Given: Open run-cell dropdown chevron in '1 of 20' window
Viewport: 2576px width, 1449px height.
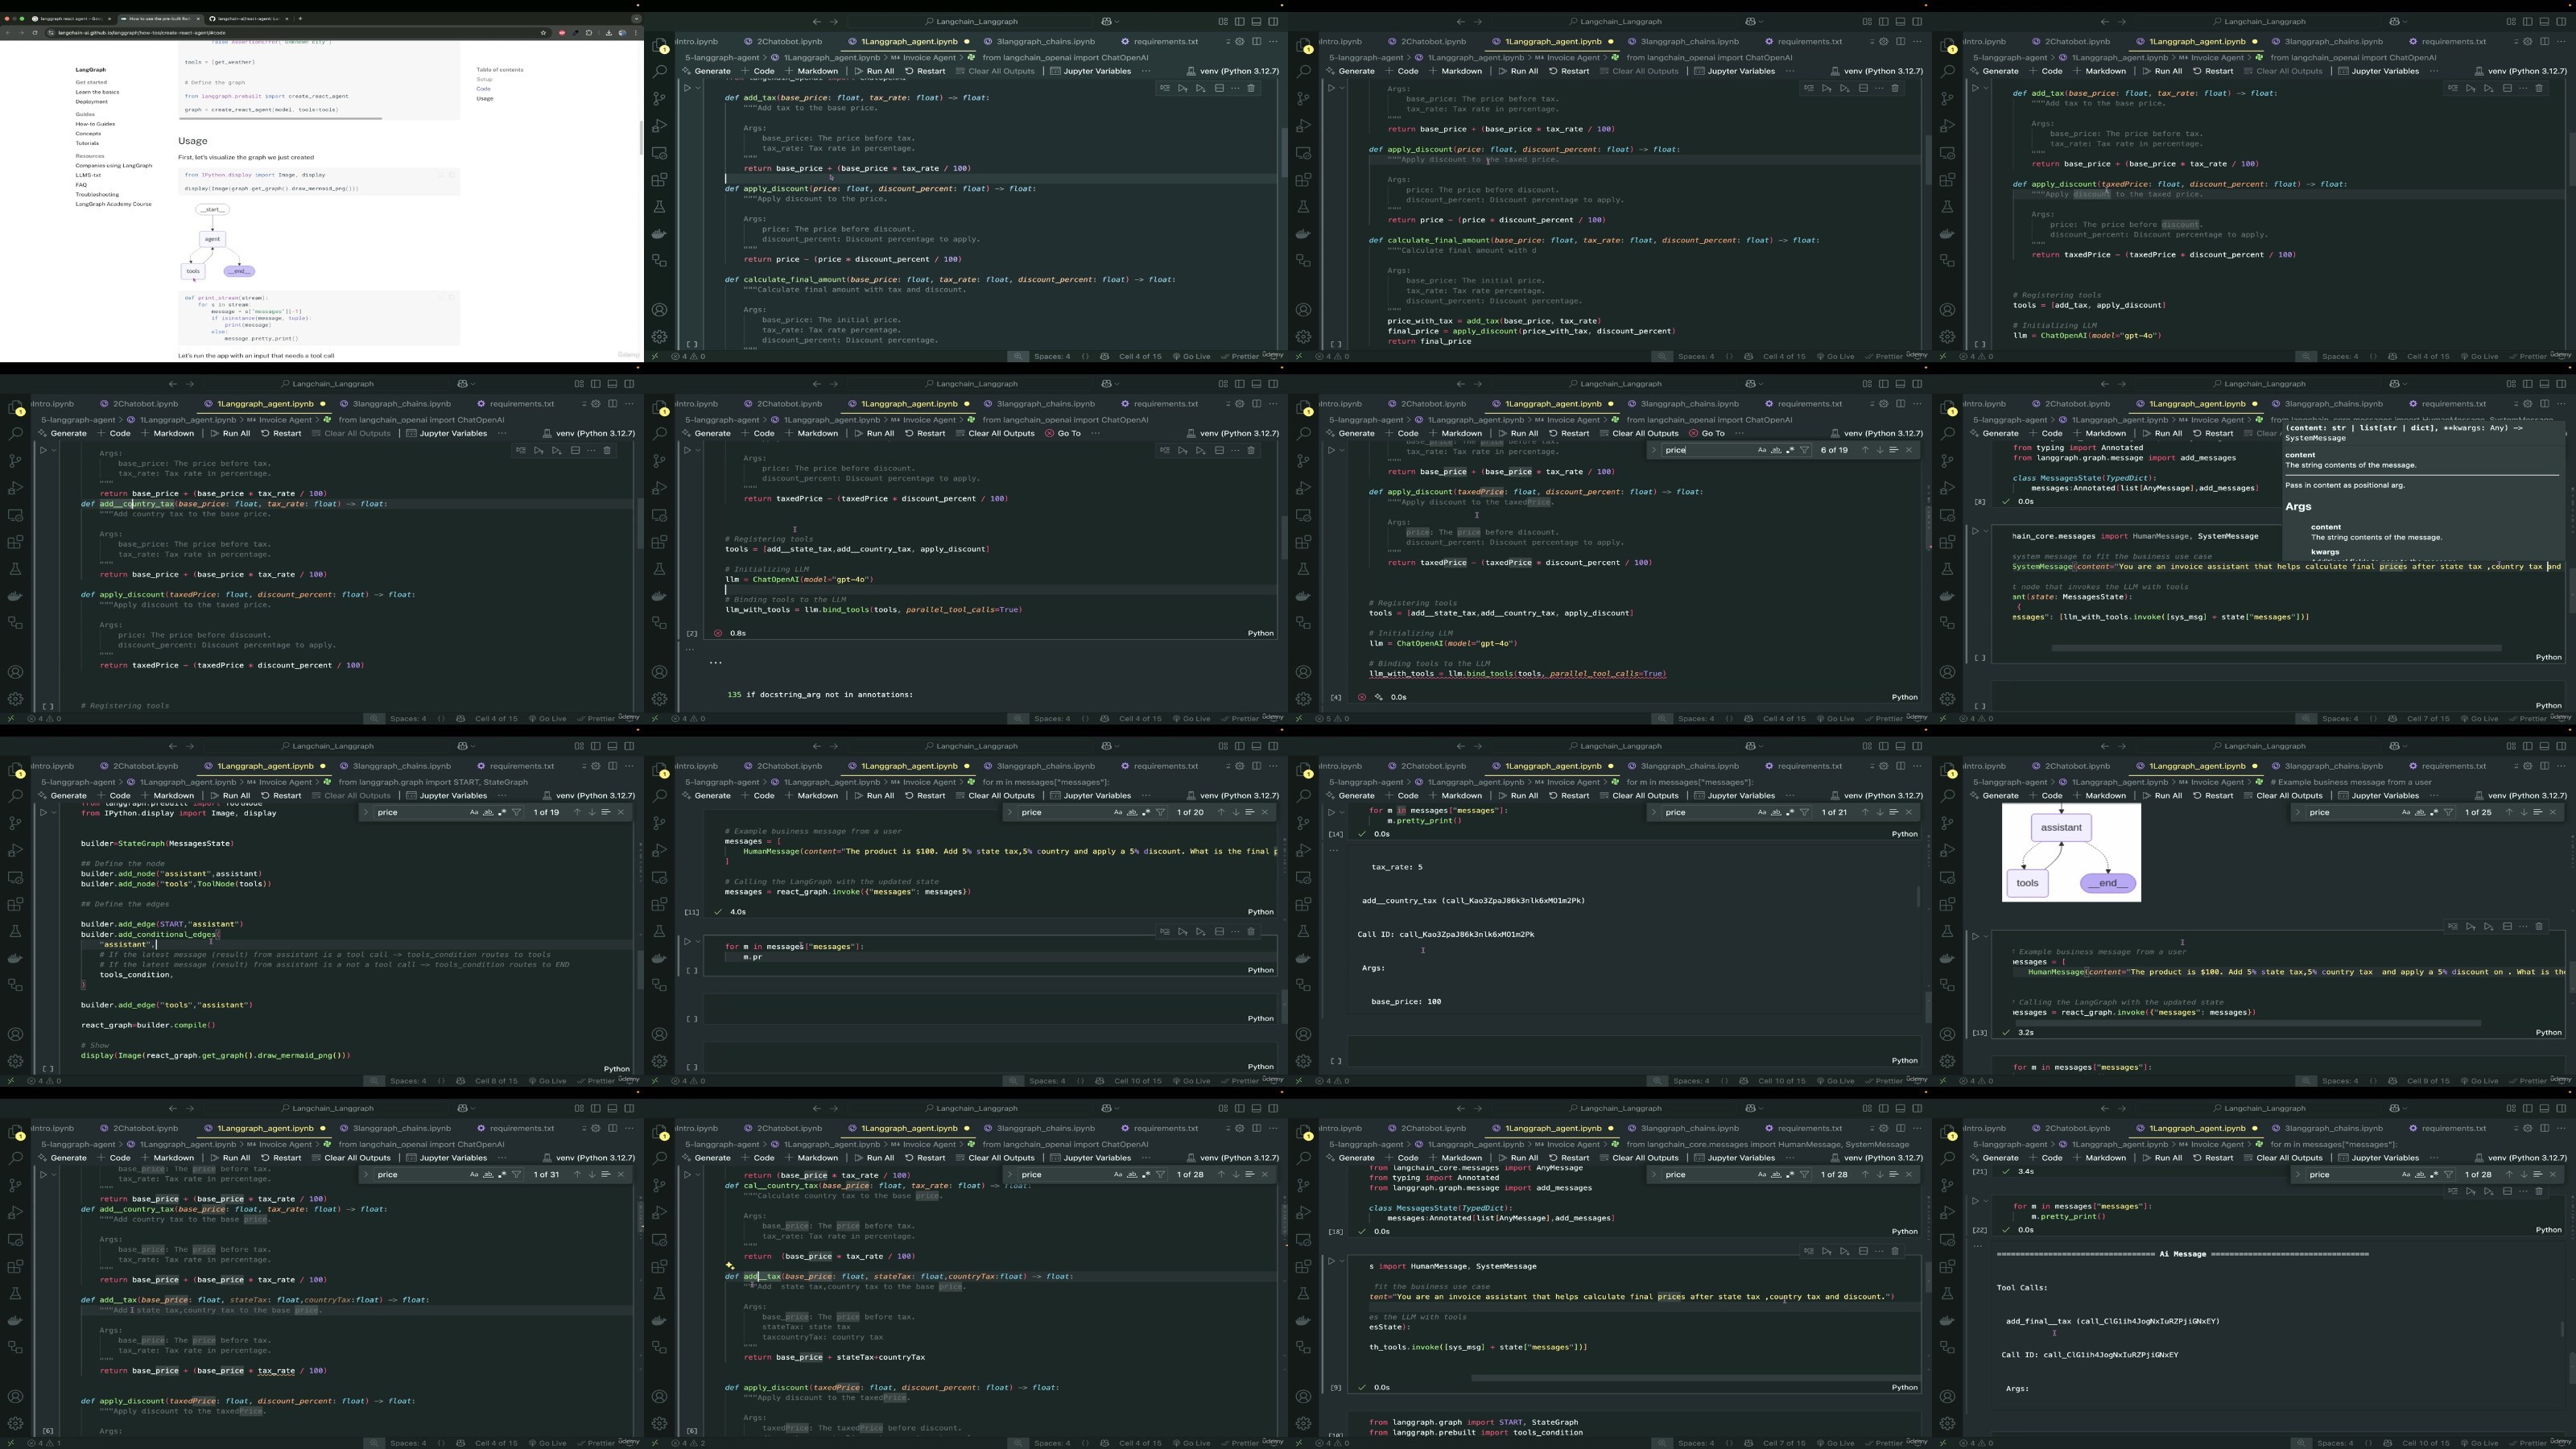Looking at the screenshot, I should tap(698, 941).
